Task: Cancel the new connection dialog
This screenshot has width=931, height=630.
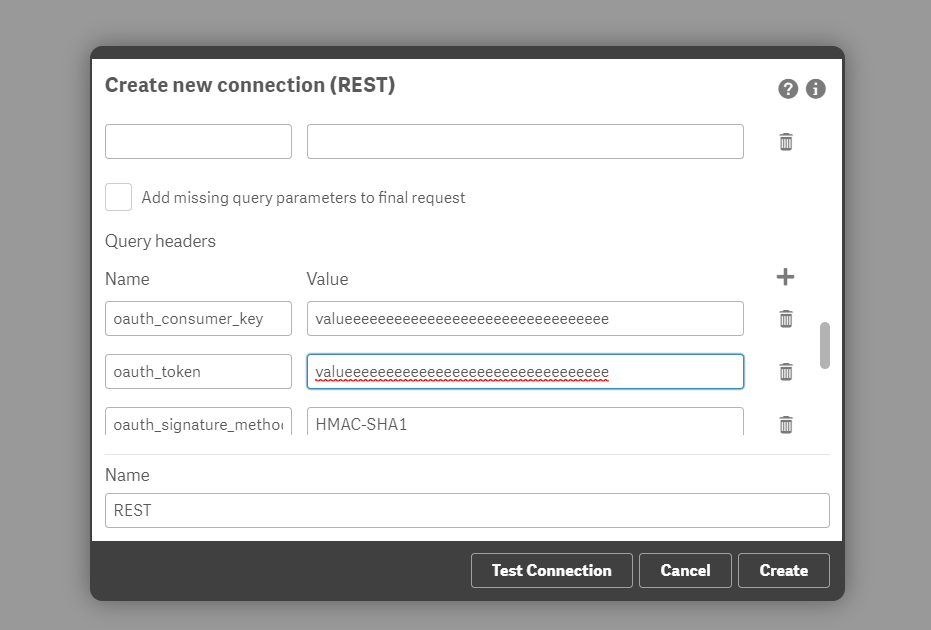Action: [685, 570]
